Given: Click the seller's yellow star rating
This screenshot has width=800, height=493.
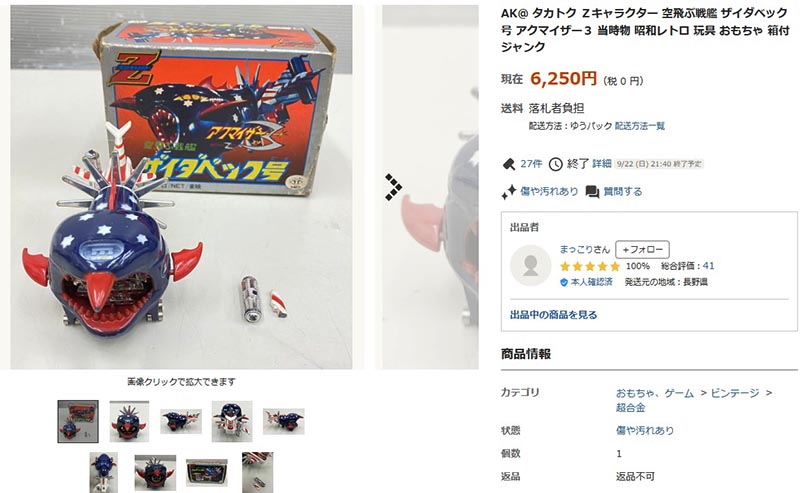Looking at the screenshot, I should tap(589, 266).
